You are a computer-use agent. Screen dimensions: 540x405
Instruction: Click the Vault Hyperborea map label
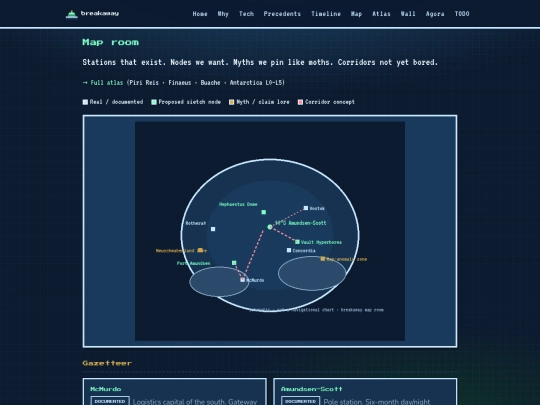321,242
